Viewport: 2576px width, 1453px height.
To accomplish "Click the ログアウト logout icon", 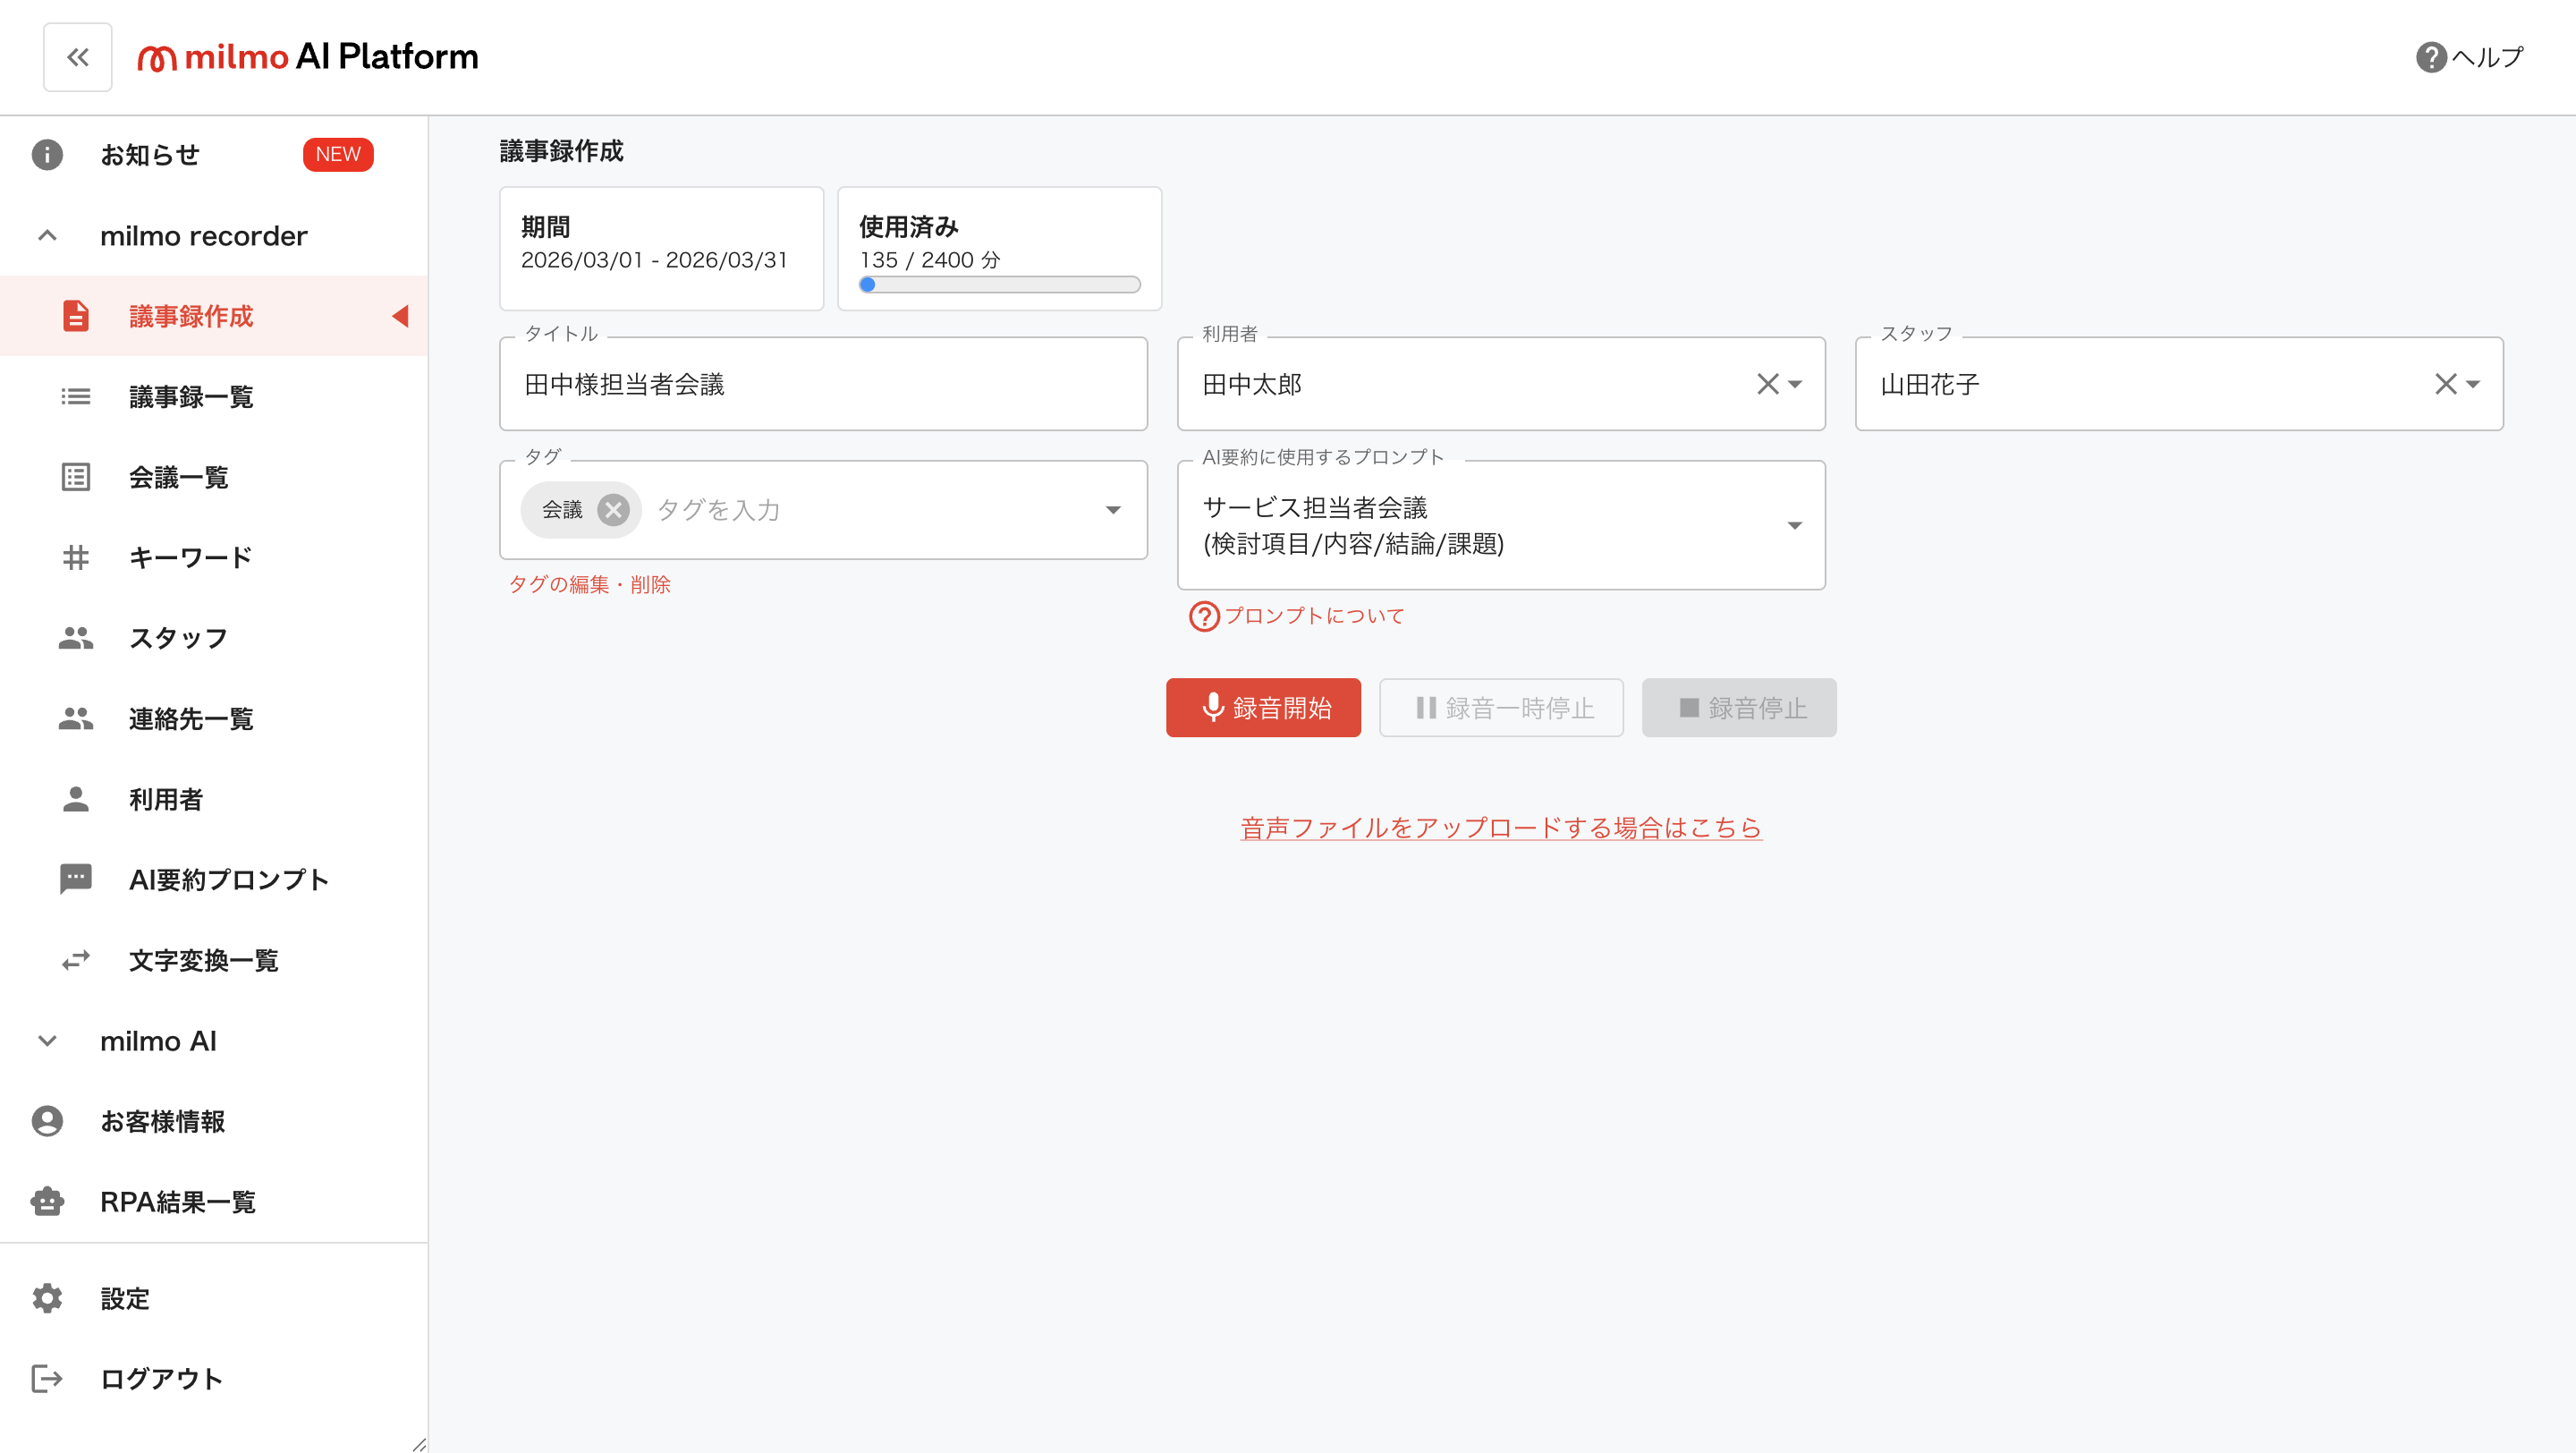I will point(47,1379).
